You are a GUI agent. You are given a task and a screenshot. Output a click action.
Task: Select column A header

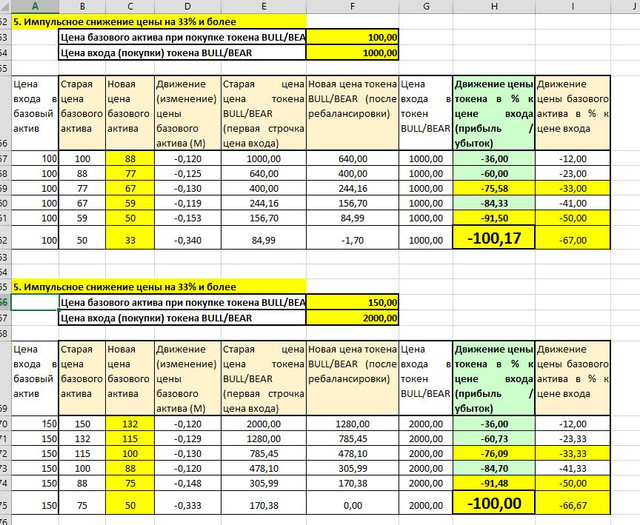click(x=35, y=6)
